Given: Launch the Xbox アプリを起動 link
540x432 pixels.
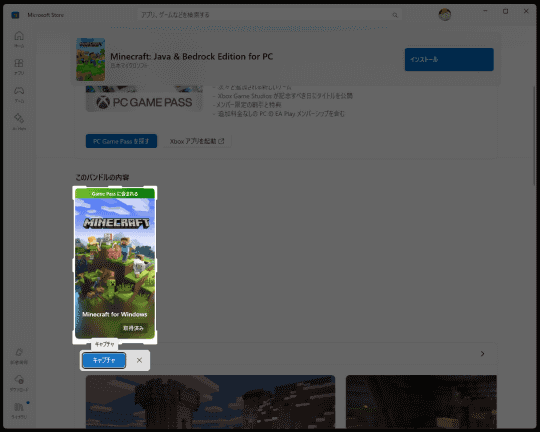Looking at the screenshot, I should [x=197, y=141].
